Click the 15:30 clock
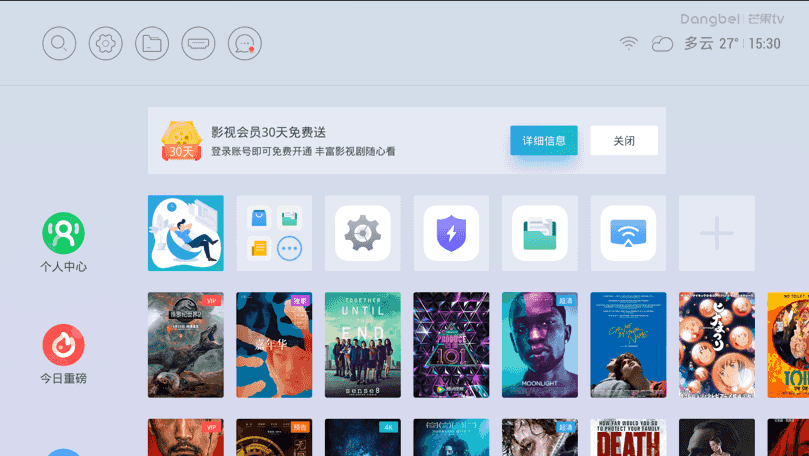The height and width of the screenshot is (456, 809). pos(765,43)
